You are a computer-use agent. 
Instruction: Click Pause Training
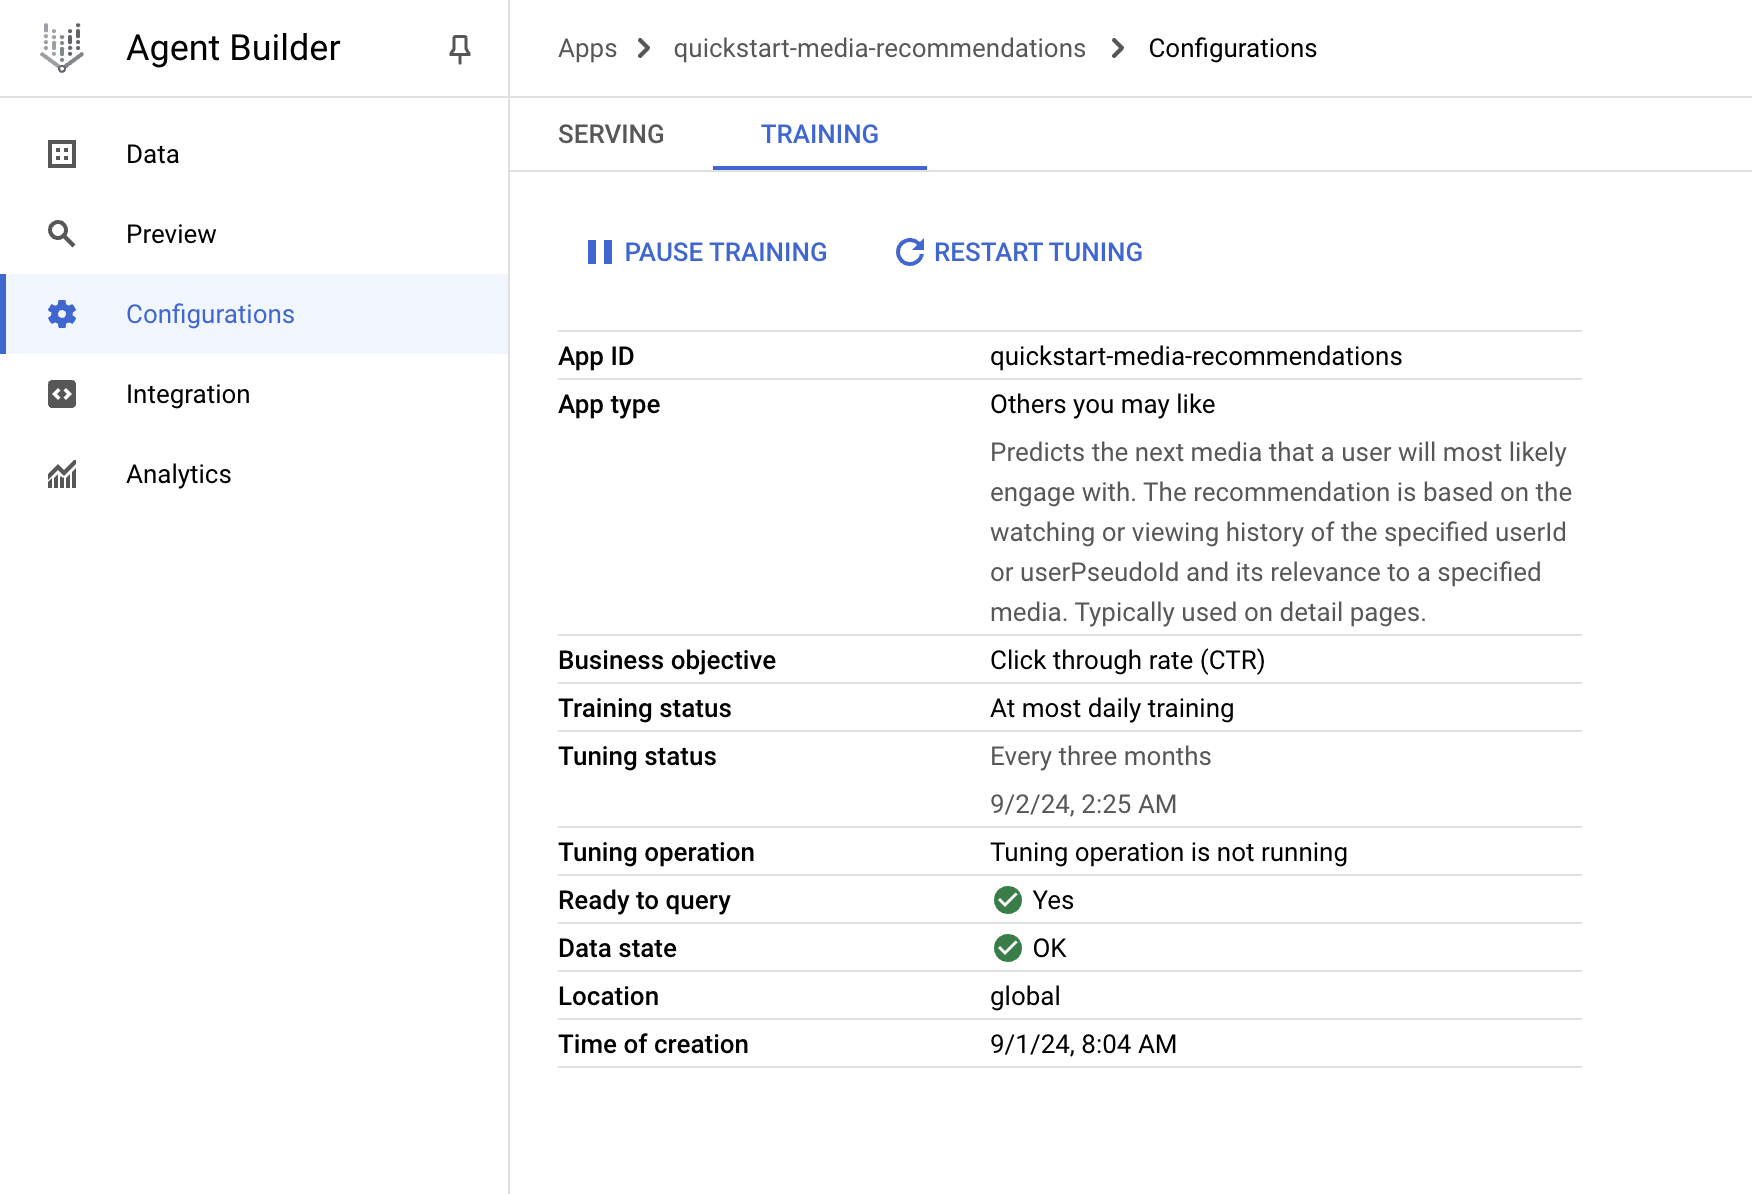click(x=726, y=252)
